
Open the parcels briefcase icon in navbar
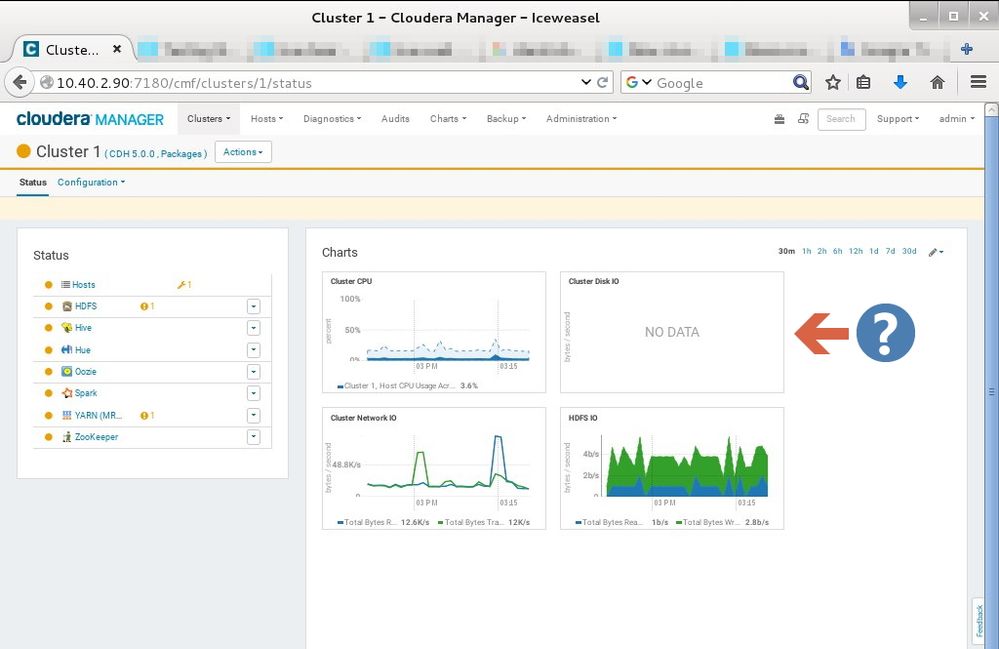(x=779, y=119)
